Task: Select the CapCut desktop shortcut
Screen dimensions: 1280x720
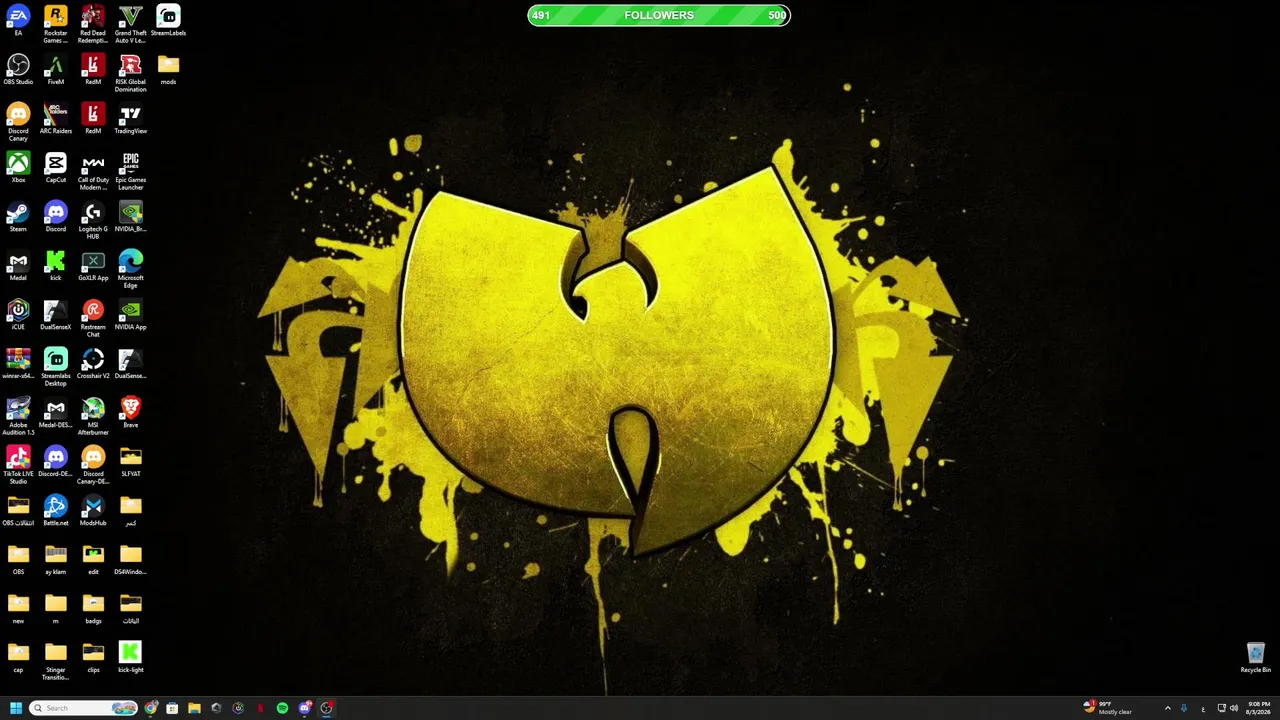Action: click(56, 168)
